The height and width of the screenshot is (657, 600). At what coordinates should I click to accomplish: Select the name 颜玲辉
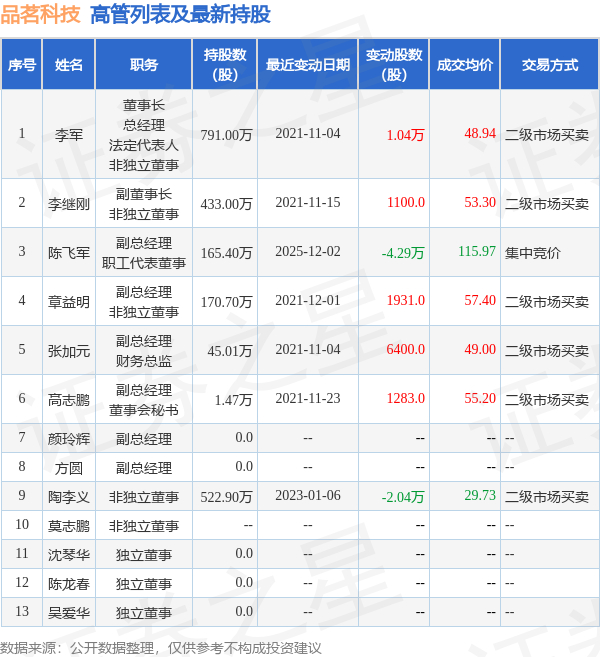69,439
